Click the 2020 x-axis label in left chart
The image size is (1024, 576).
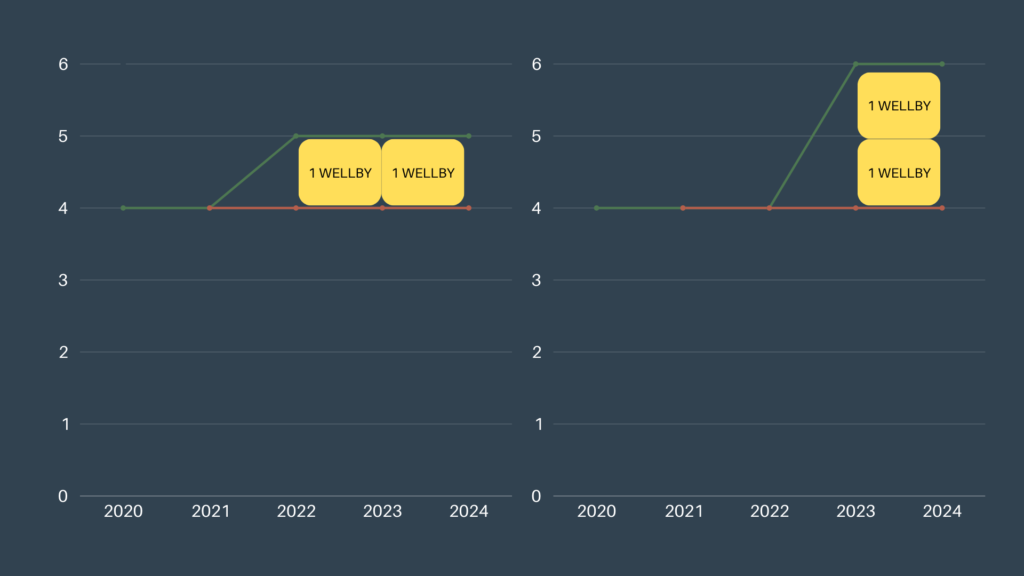point(123,511)
